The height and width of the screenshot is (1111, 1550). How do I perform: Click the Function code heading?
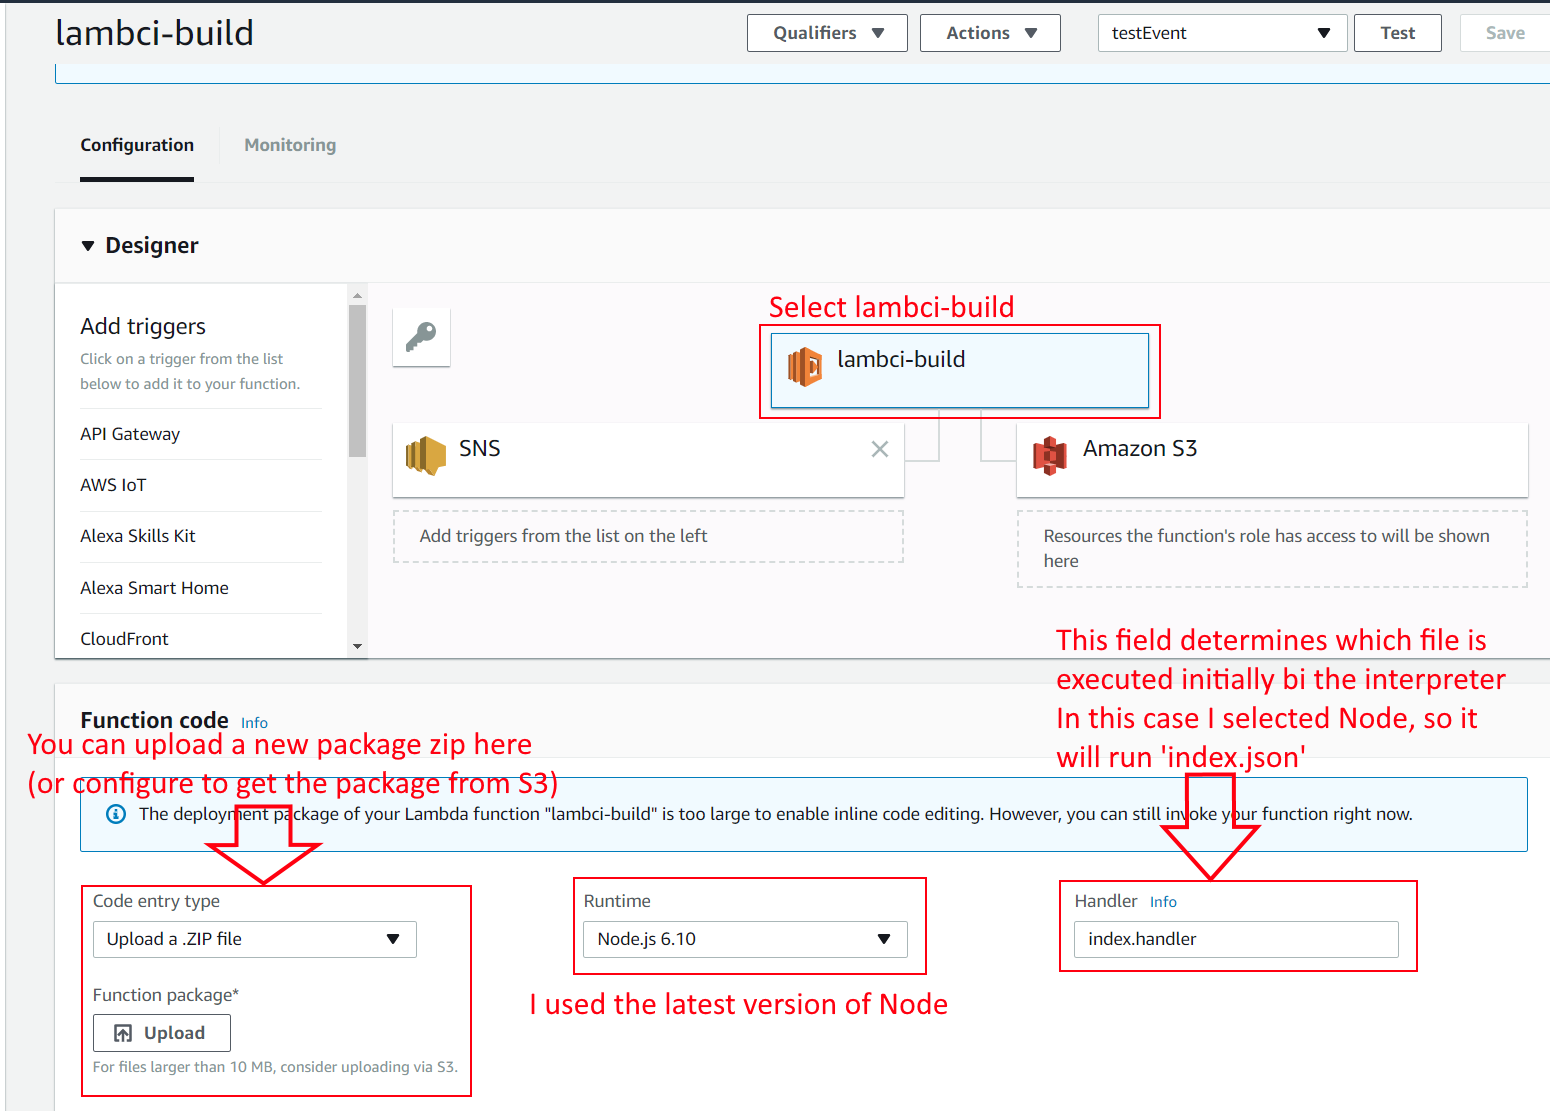tap(154, 720)
